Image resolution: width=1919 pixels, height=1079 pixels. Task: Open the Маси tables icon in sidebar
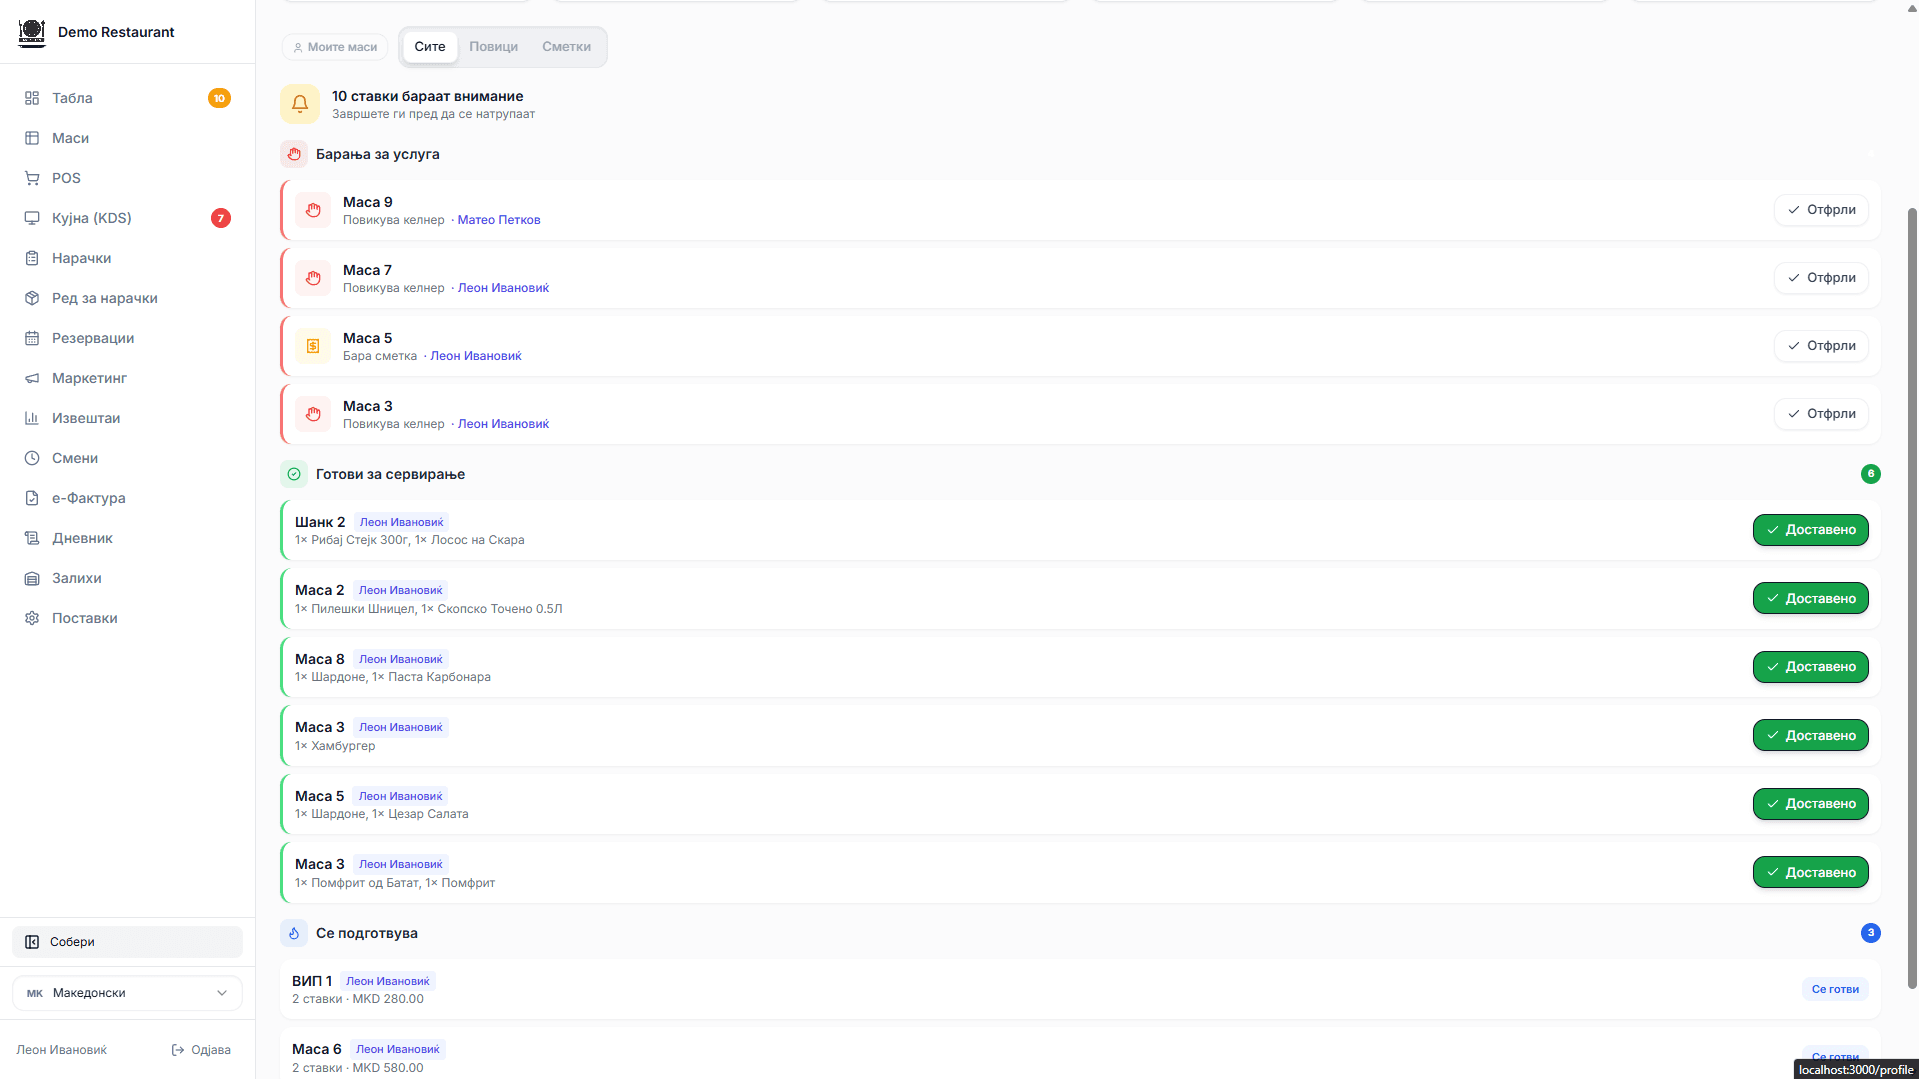coord(32,138)
